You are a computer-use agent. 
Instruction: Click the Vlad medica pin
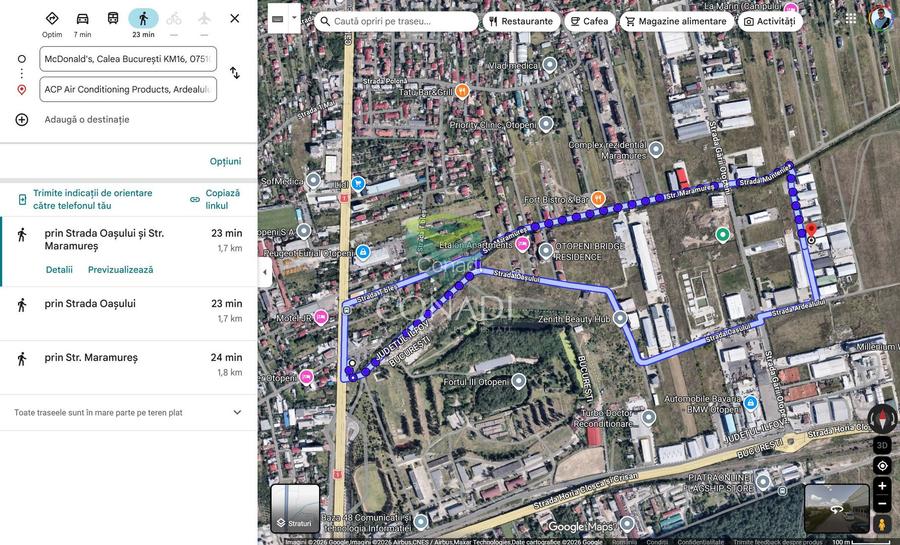click(550, 64)
